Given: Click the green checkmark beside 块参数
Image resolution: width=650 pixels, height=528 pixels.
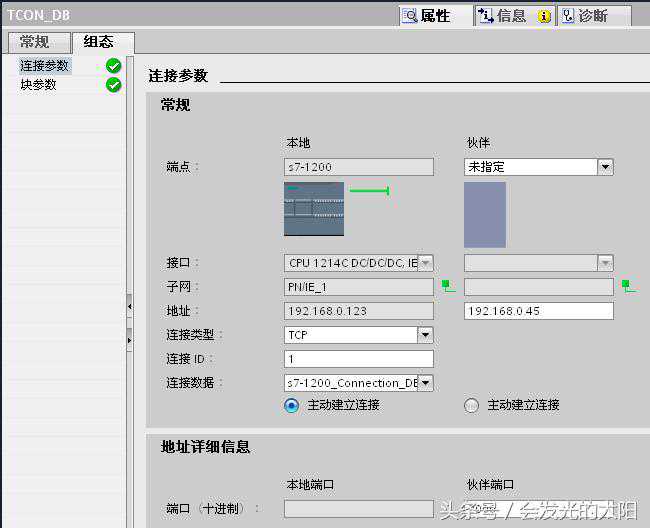Looking at the screenshot, I should click(113, 85).
